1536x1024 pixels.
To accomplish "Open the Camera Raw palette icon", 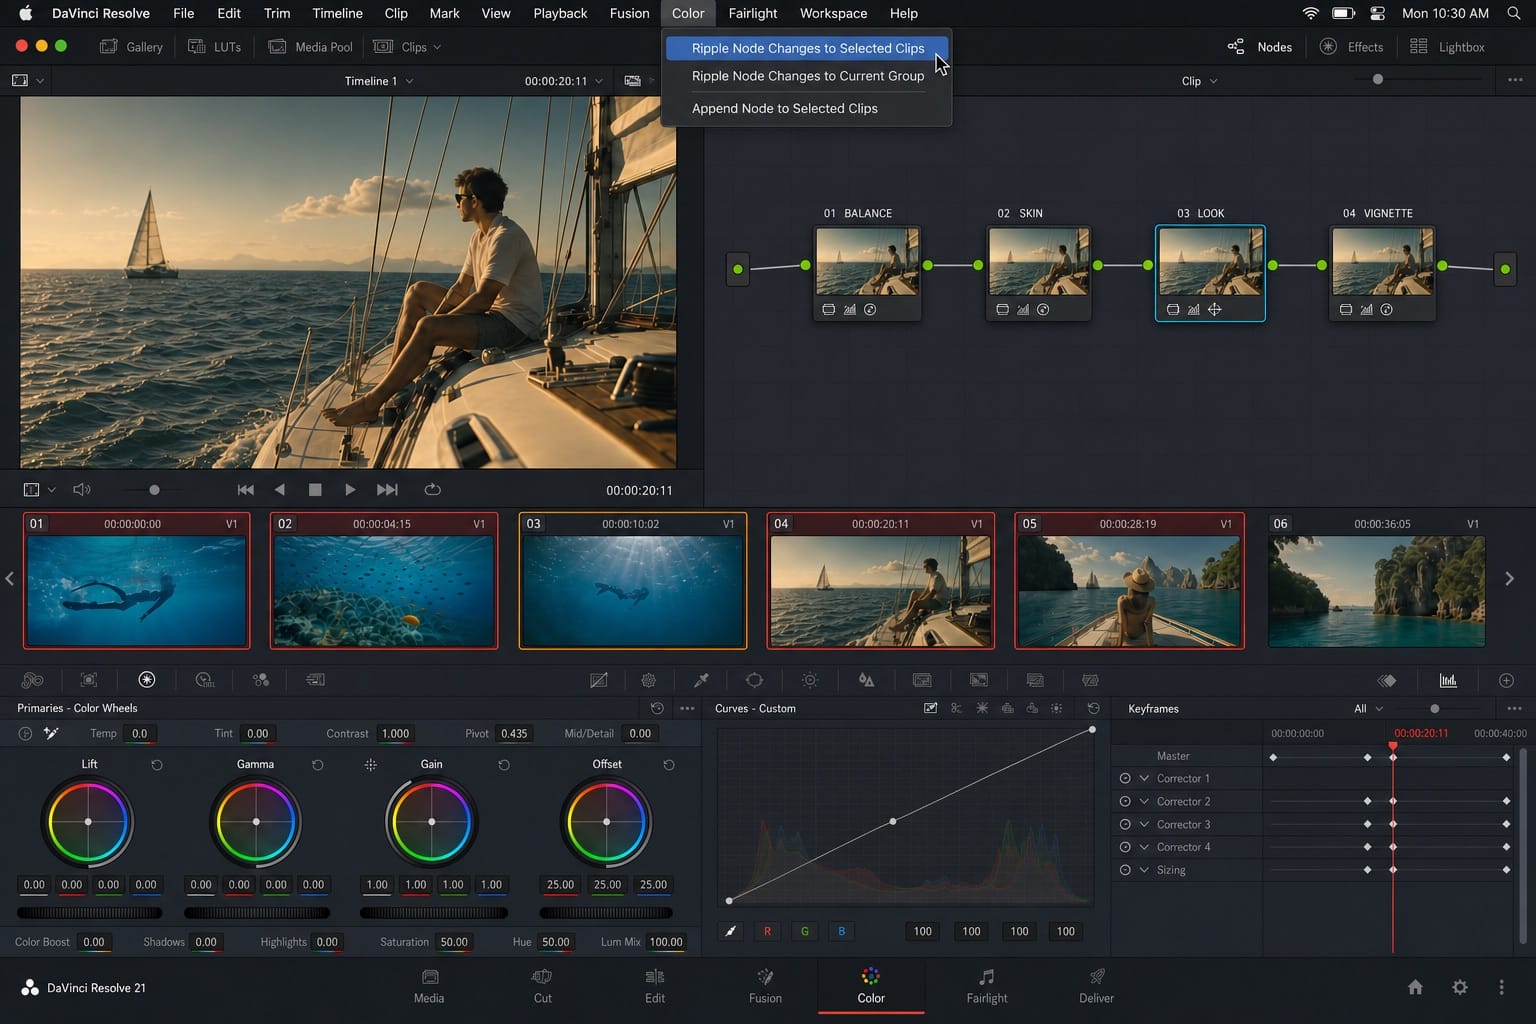I will [32, 680].
